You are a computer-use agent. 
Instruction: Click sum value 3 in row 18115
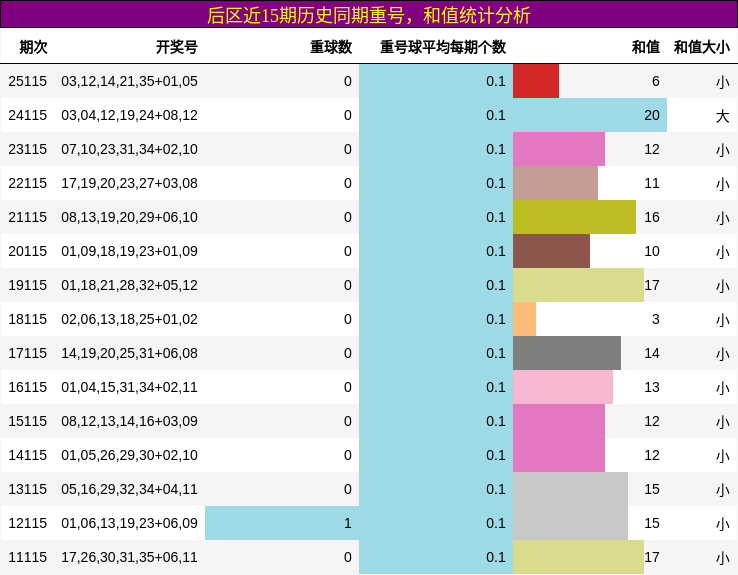click(x=656, y=319)
